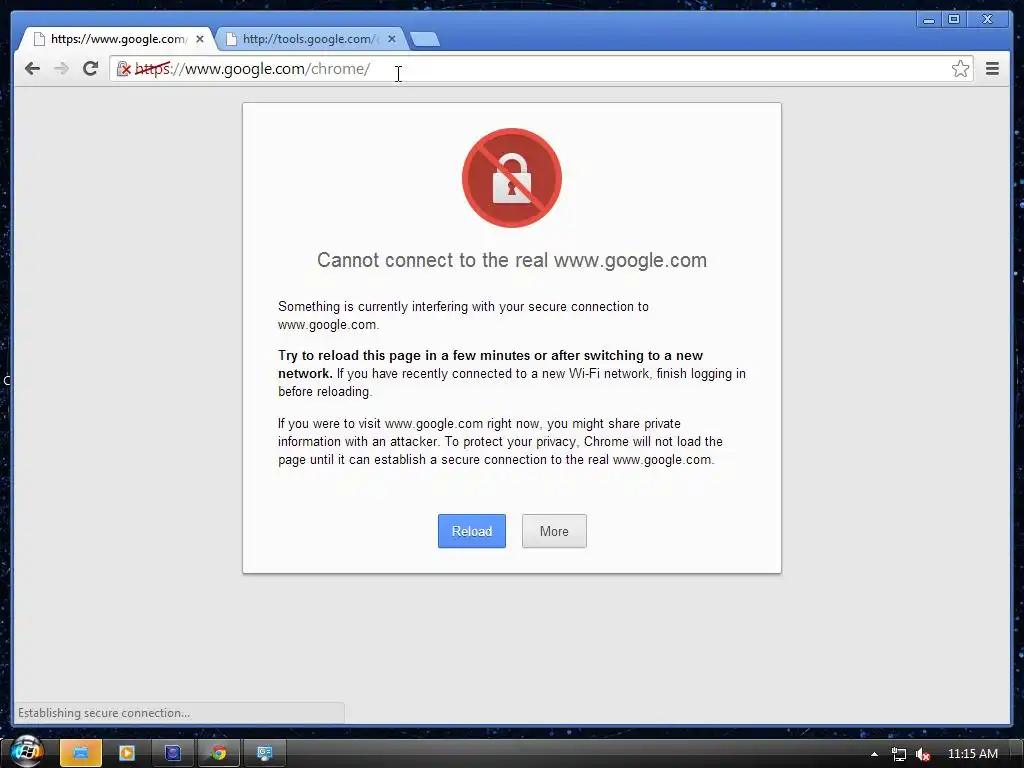Screen dimensions: 1024x768
Task: Minimize the Chrome window
Action: (929, 20)
